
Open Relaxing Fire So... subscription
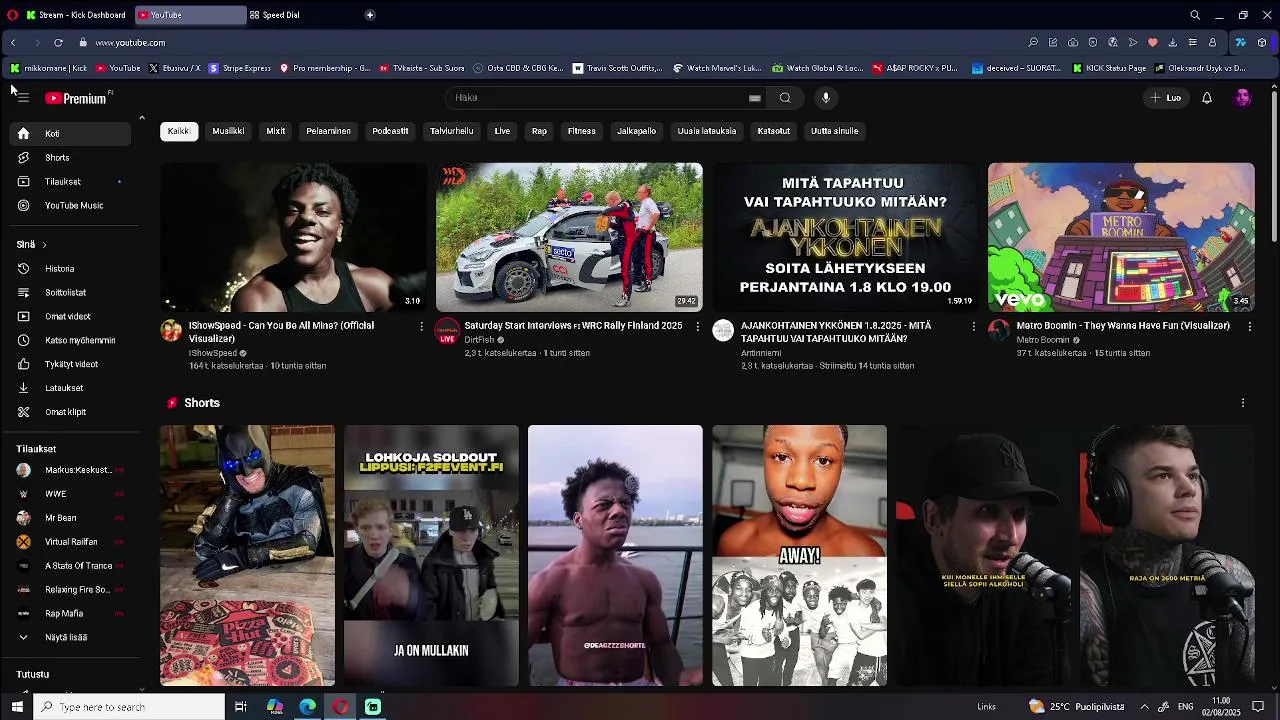click(70, 590)
